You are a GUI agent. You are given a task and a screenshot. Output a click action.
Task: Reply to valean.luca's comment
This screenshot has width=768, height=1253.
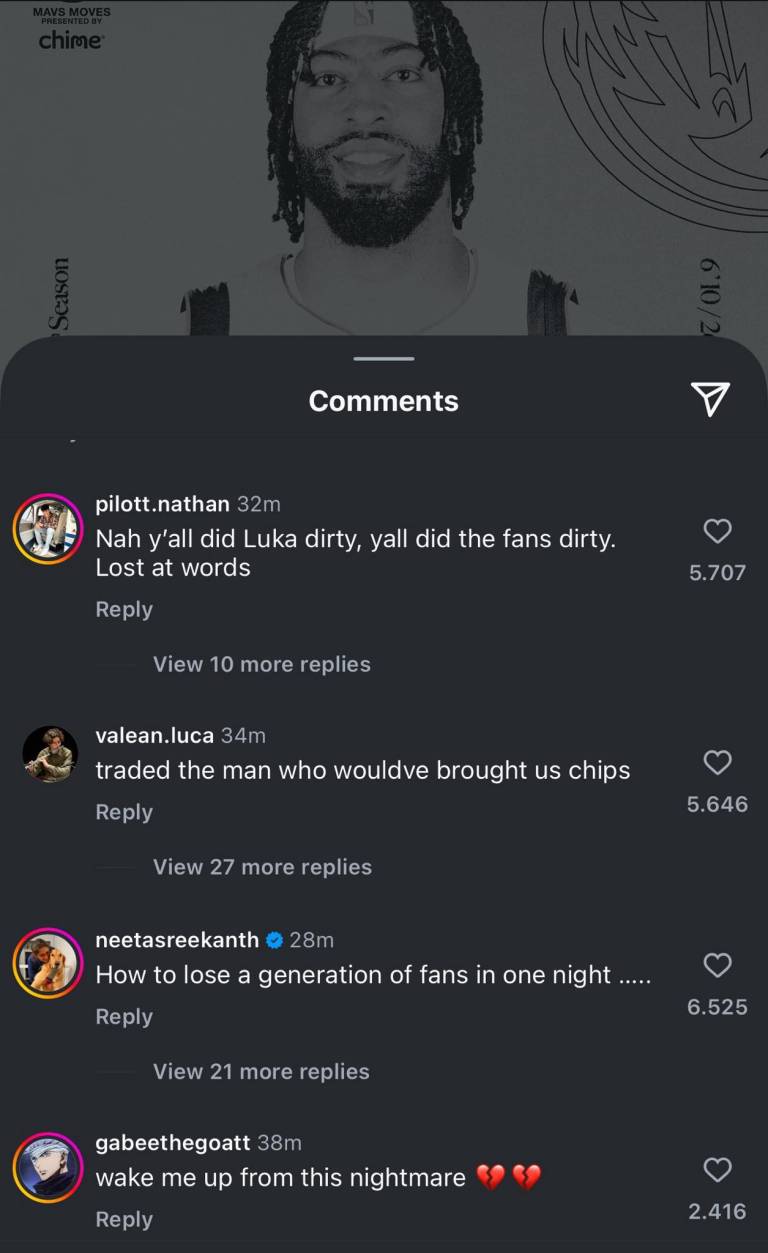tap(124, 812)
